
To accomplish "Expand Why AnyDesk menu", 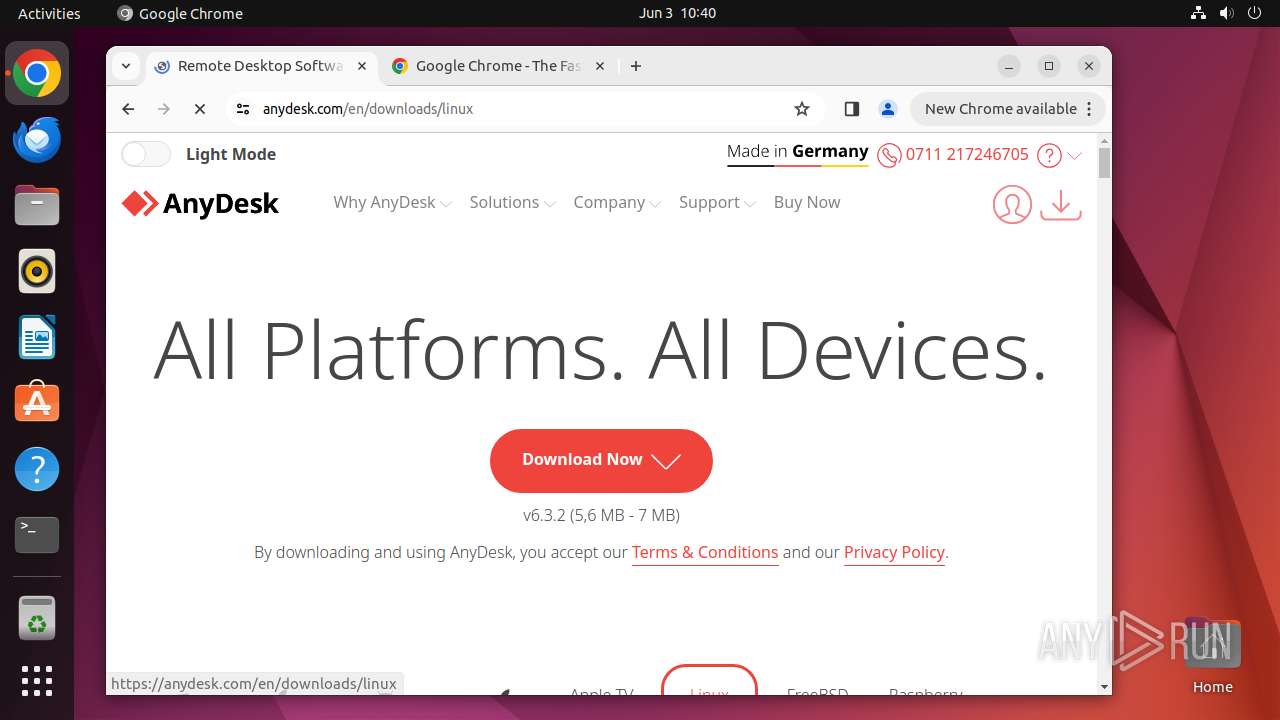I will click(x=392, y=202).
